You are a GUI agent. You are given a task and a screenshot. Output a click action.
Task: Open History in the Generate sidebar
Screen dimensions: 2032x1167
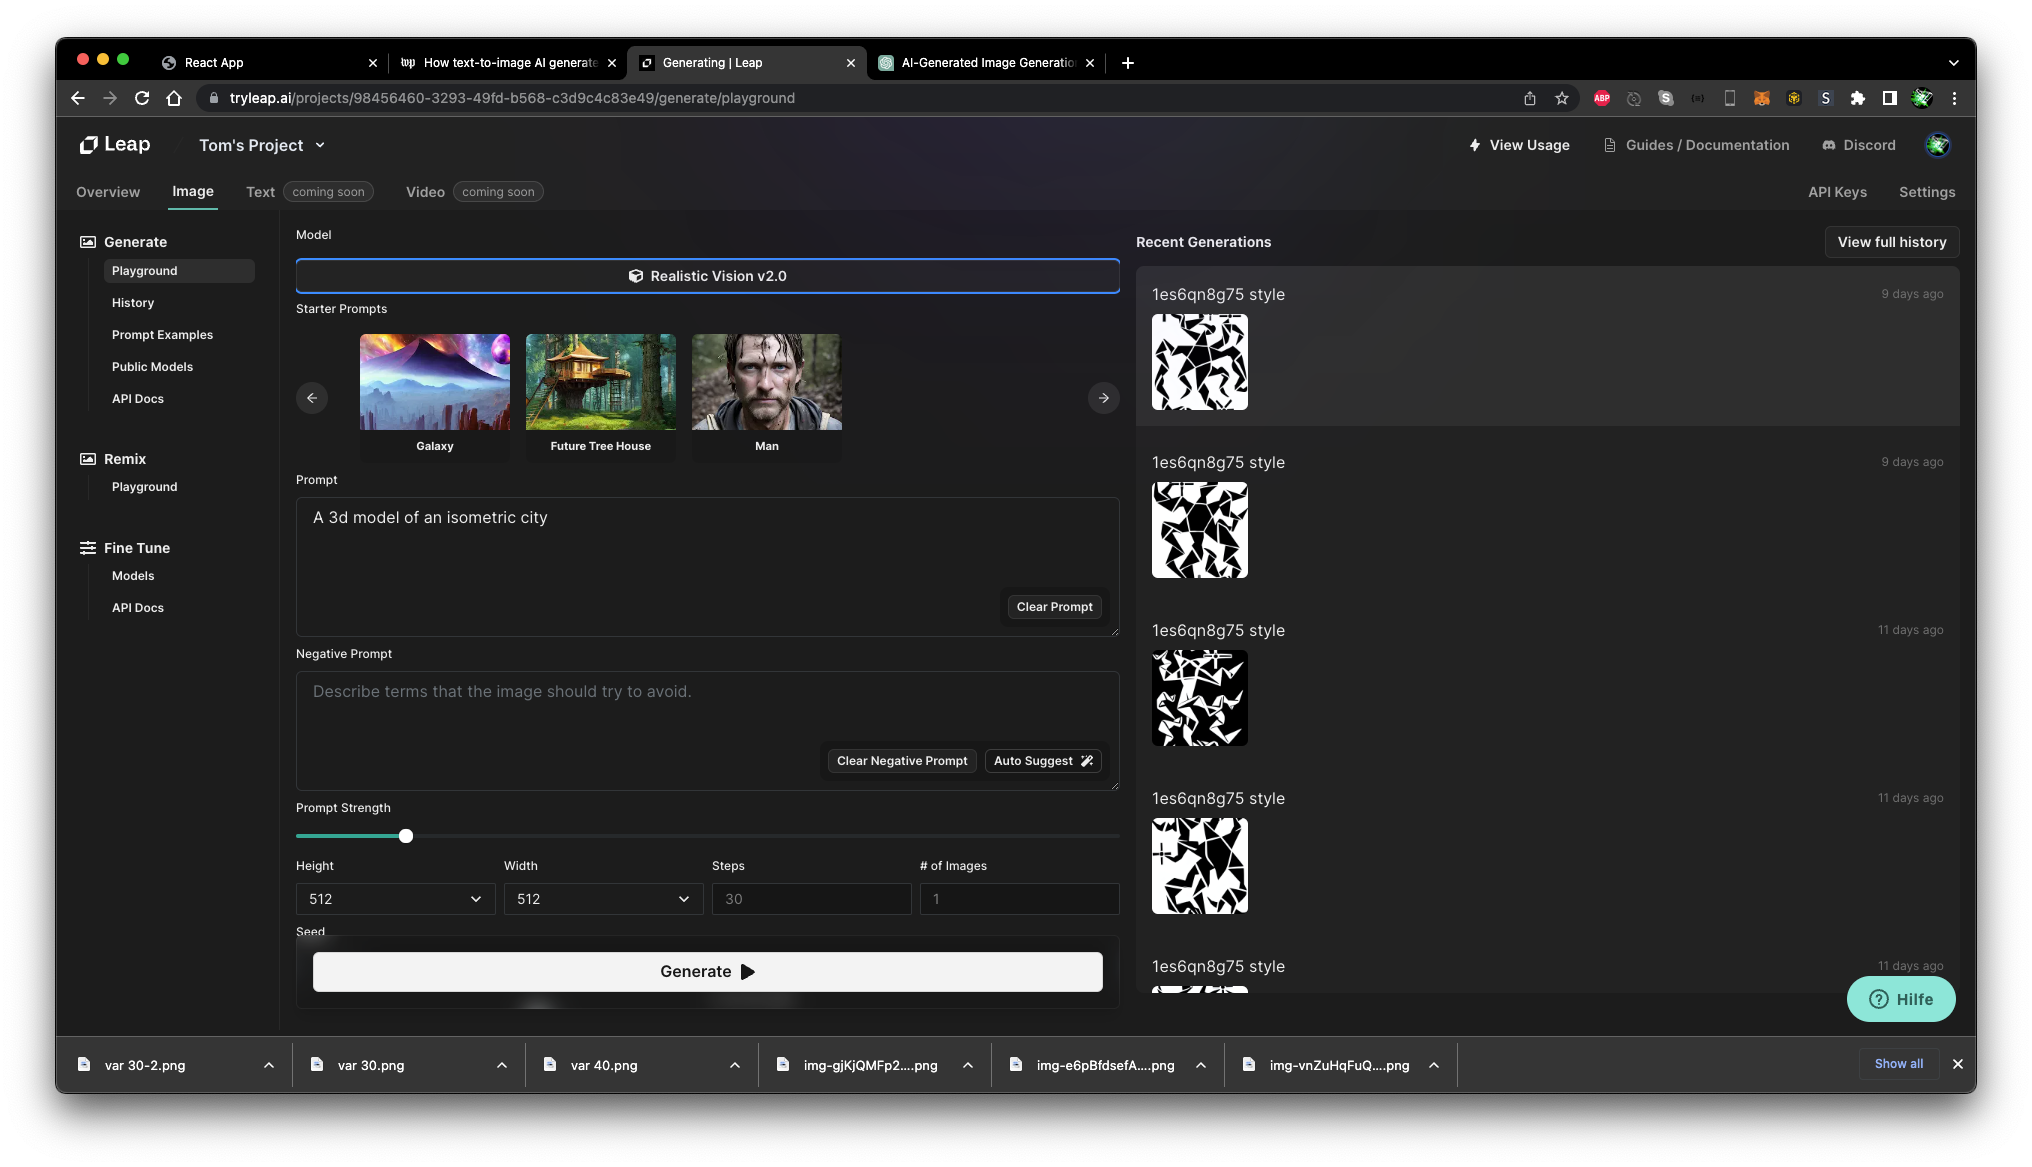pyautogui.click(x=133, y=303)
